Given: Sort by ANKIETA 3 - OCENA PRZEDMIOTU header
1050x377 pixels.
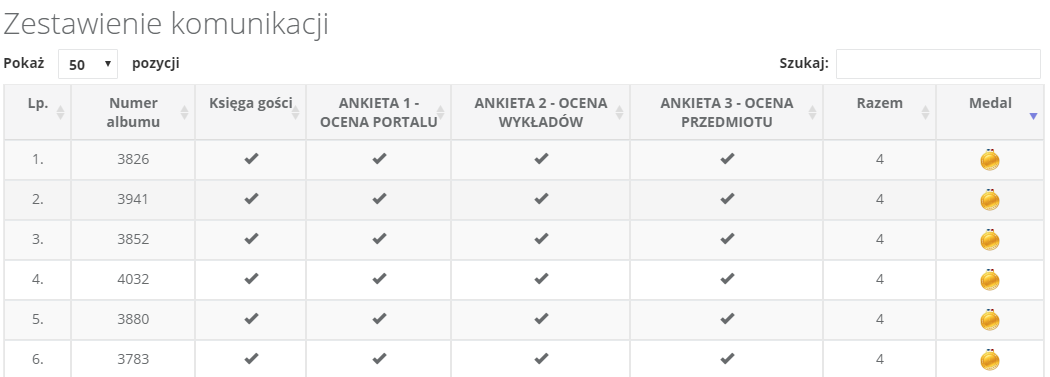Looking at the screenshot, I should [727, 112].
